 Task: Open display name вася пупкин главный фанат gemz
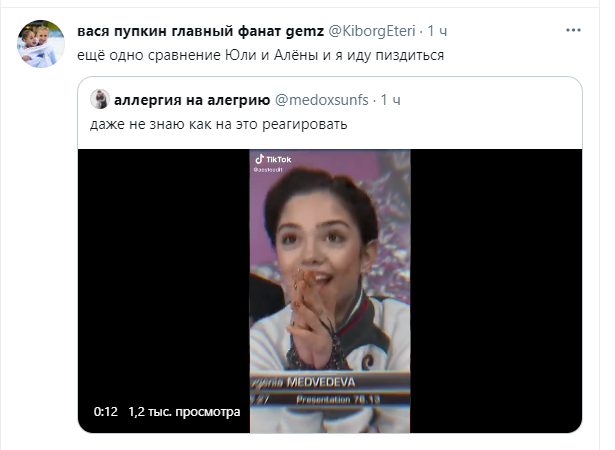coord(200,31)
